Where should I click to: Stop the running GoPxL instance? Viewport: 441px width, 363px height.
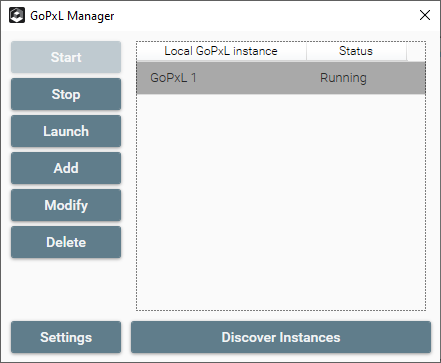pos(66,94)
